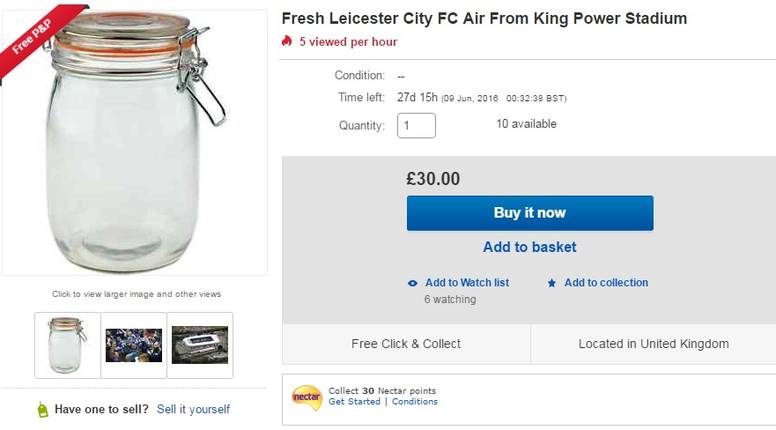This screenshot has height=430, width=776.
Task: Follow the Nectar Get Started link
Action: tap(354, 402)
